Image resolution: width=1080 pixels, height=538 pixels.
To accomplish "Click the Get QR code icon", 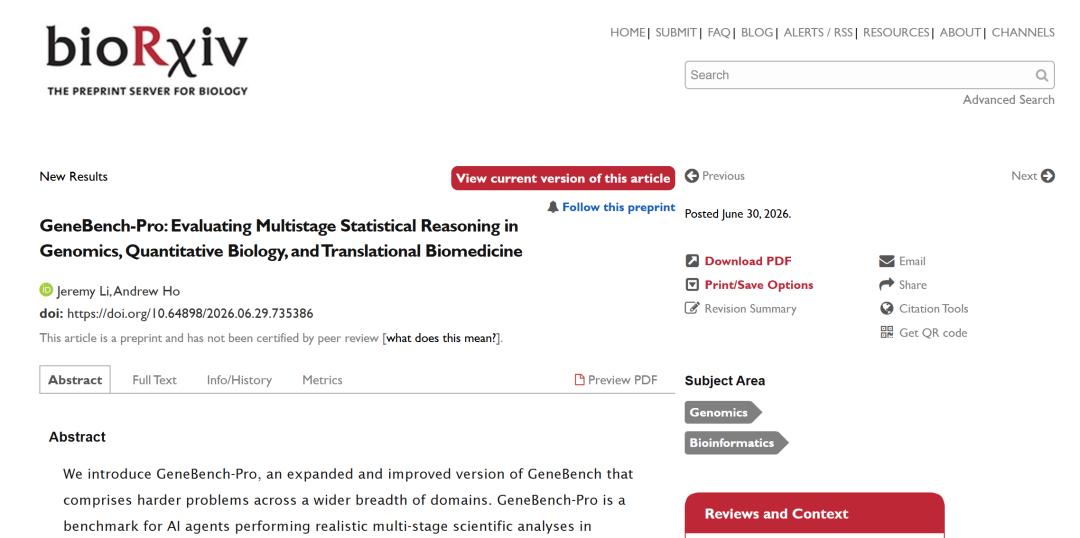I will tap(886, 332).
